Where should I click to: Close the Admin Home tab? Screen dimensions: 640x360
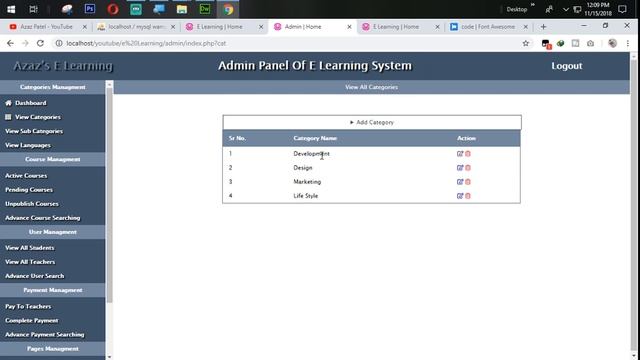pyautogui.click(x=349, y=27)
